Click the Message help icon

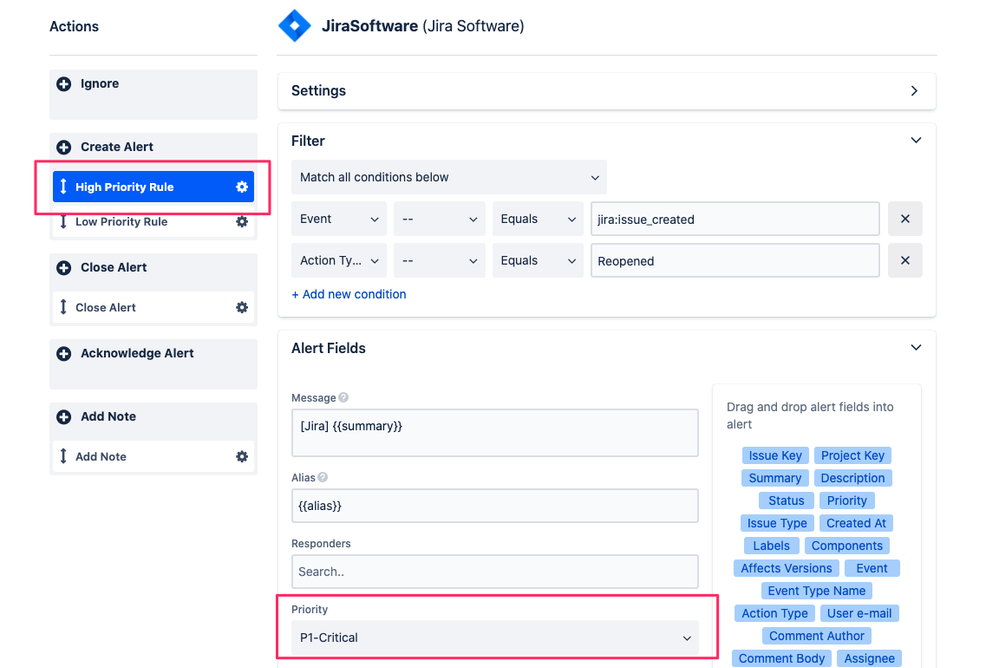[343, 398]
